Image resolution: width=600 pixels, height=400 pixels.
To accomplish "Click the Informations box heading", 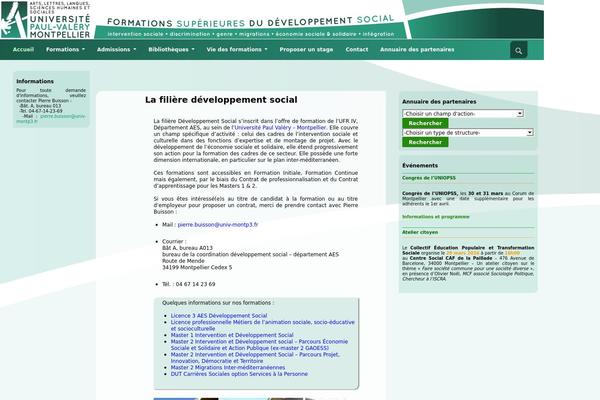I will tap(35, 81).
